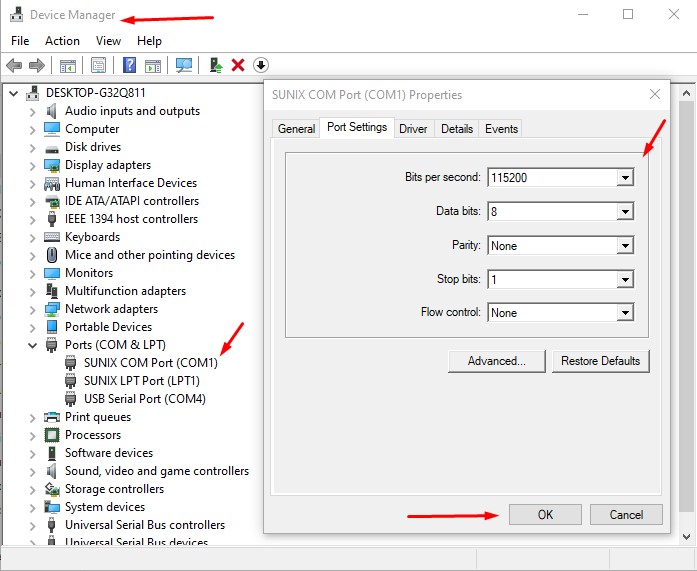This screenshot has height=571, width=697.
Task: Confirm settings with the OK button
Action: pos(545,515)
